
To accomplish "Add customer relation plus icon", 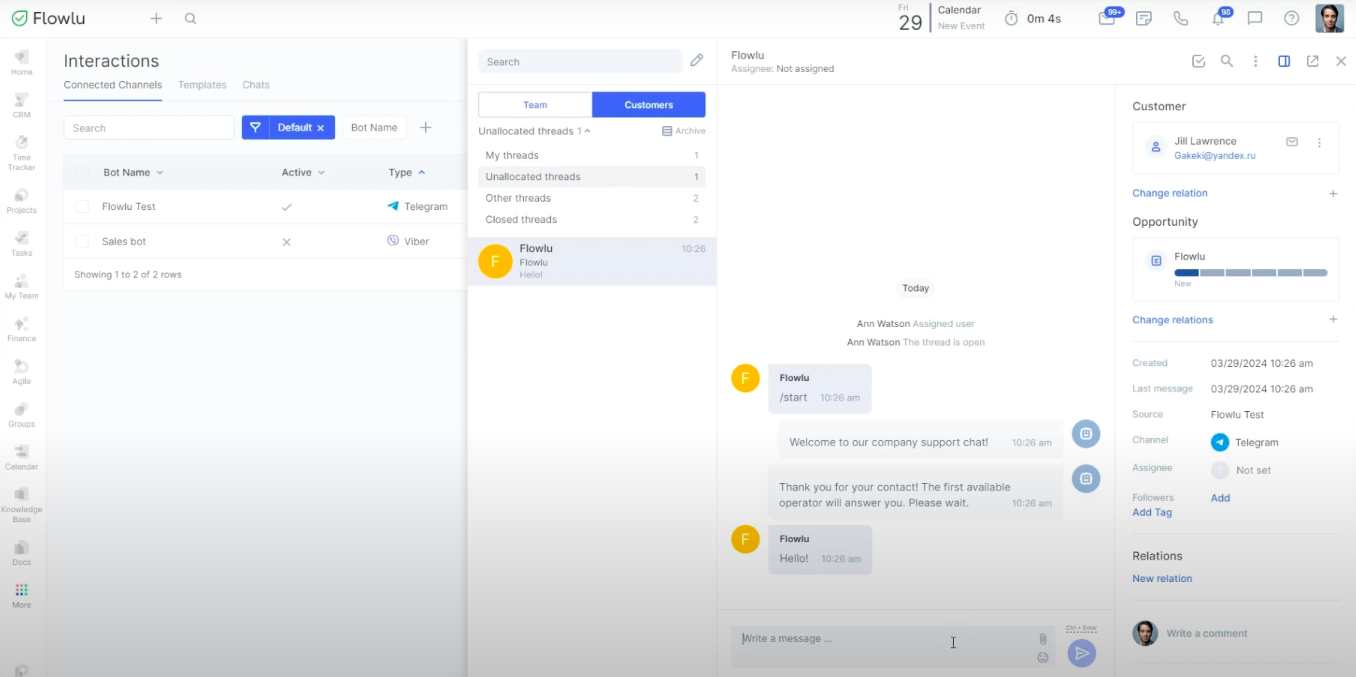I will [1333, 194].
